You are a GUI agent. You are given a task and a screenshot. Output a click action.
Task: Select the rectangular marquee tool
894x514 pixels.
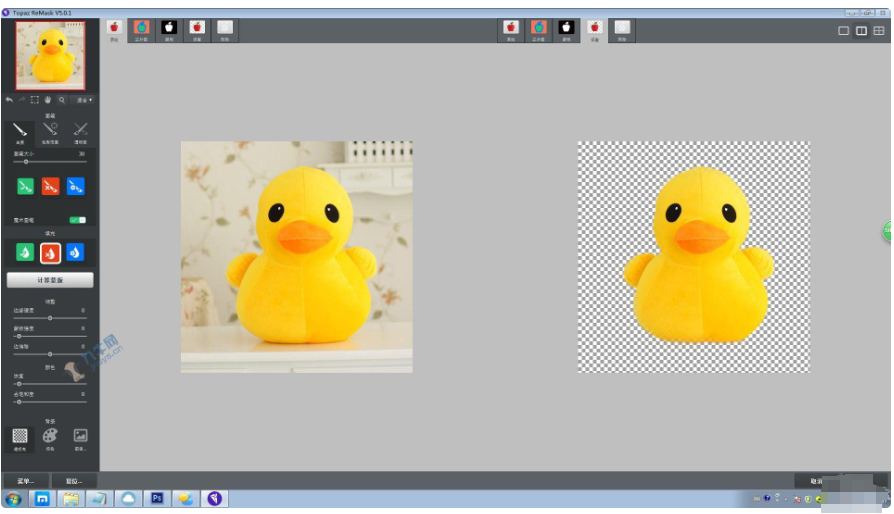click(34, 100)
